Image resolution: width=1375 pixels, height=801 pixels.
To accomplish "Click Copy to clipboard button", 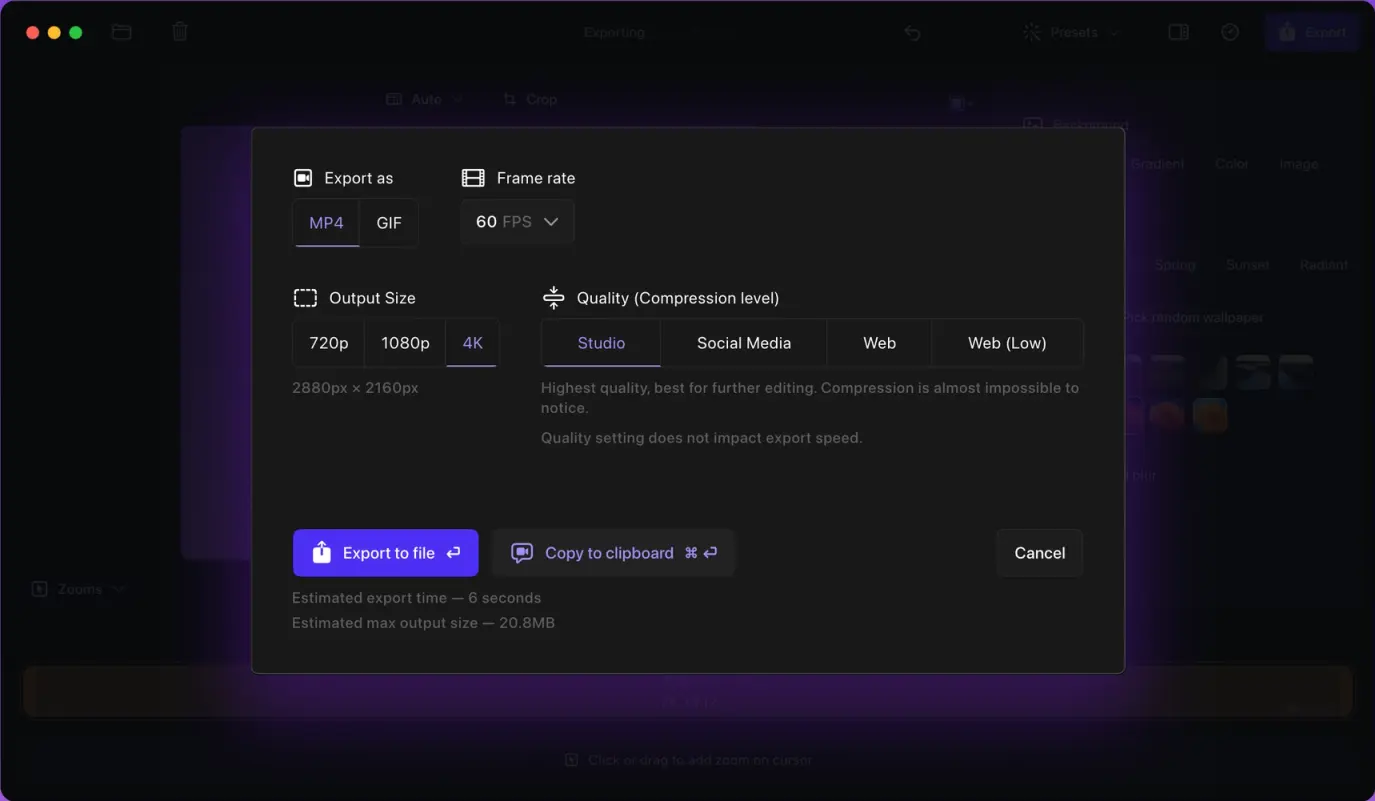I will click(x=613, y=553).
